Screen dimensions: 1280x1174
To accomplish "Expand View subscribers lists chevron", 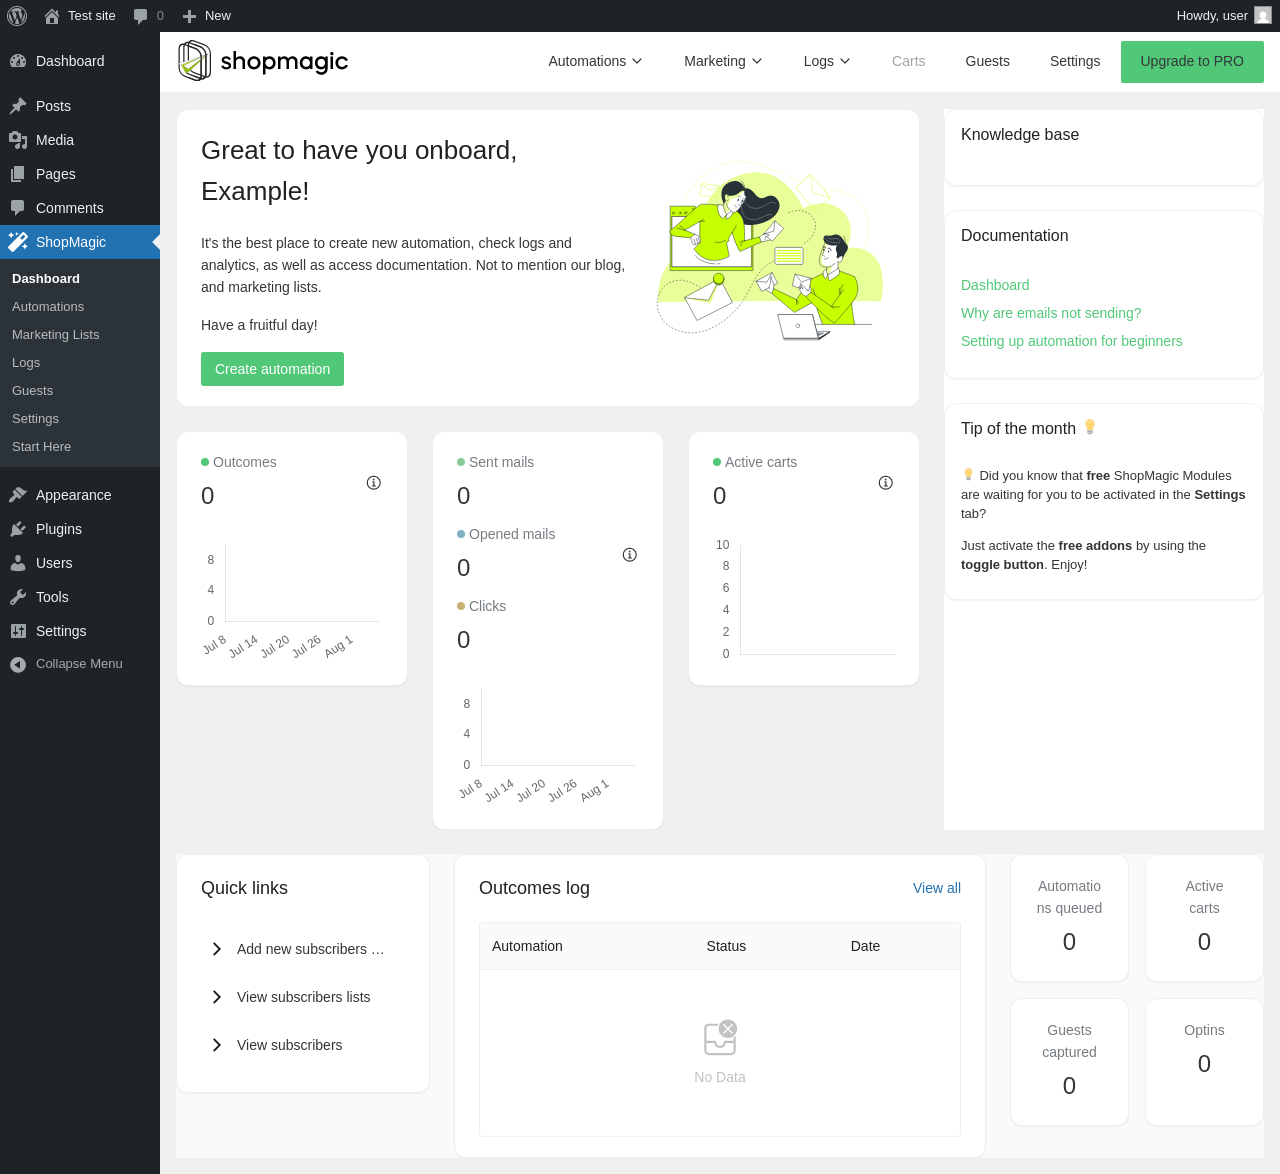I will (217, 997).
